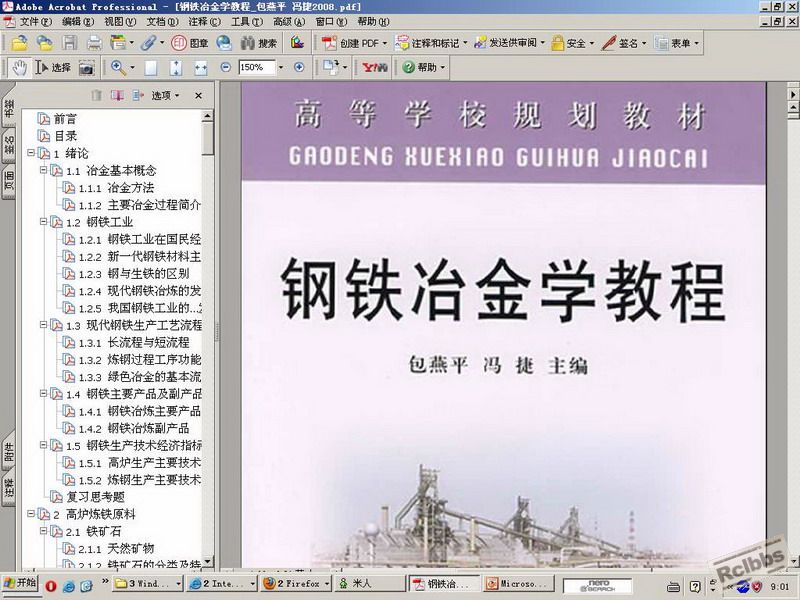Open the 选项 options dropdown in bookmarks panel
The image size is (800, 600).
pos(165,95)
